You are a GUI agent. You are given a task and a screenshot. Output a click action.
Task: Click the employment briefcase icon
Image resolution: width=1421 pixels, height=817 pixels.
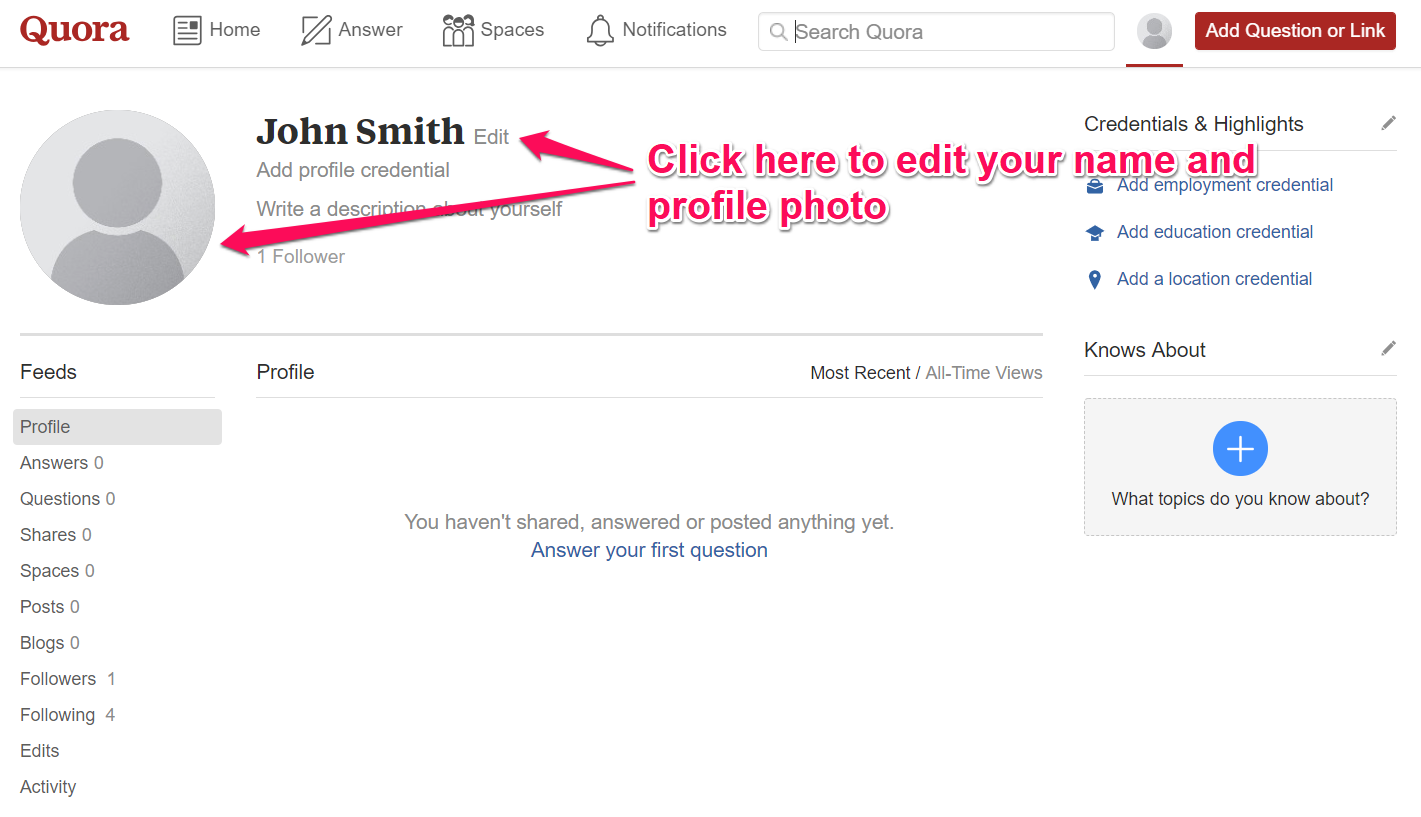pos(1095,185)
